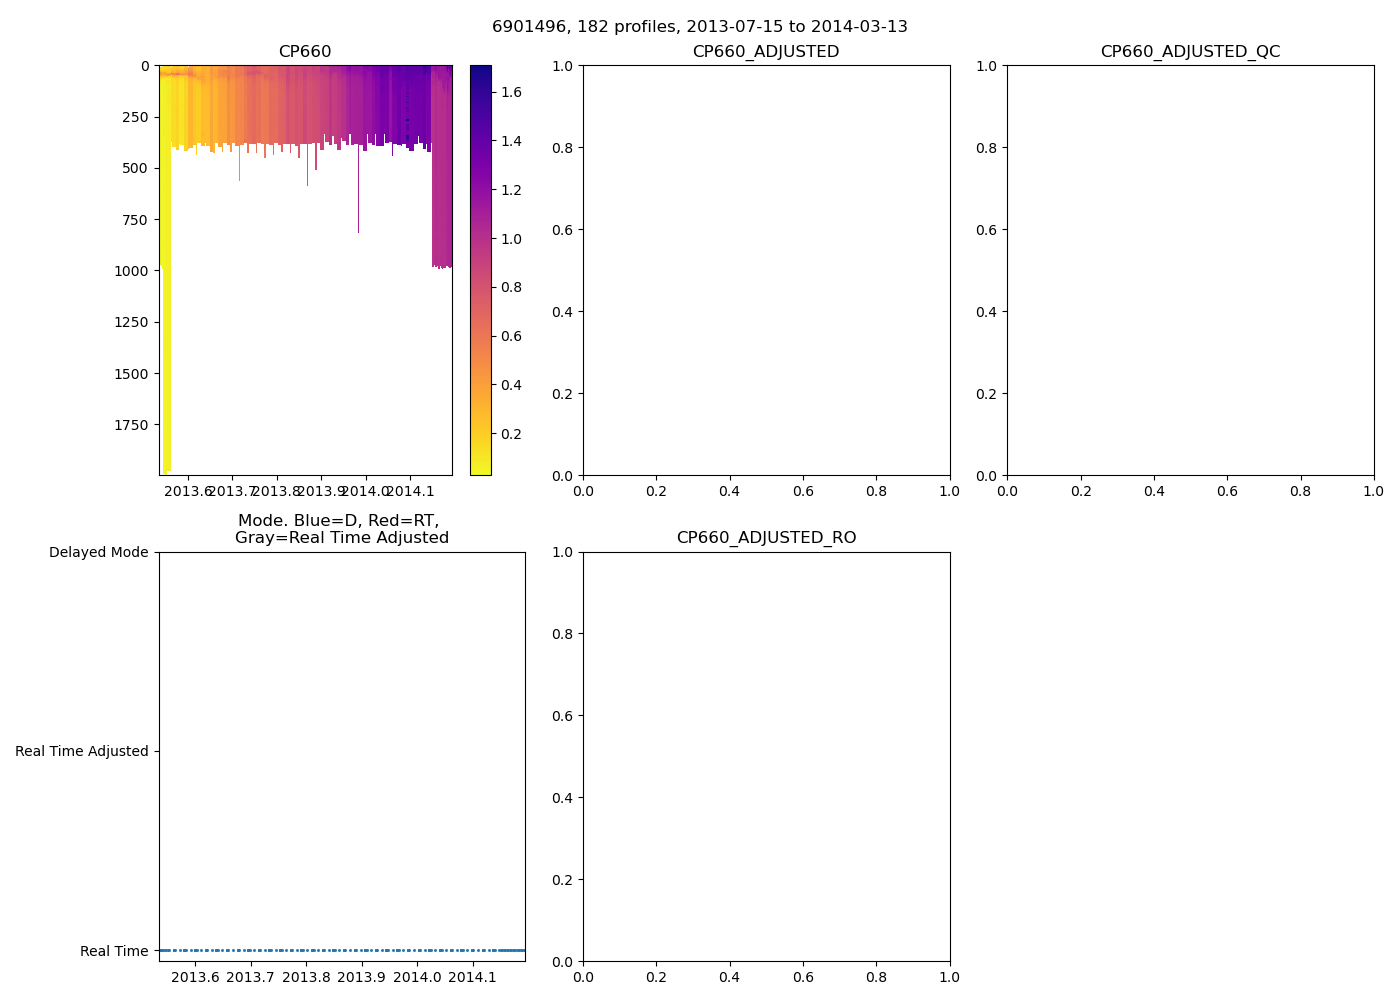The image size is (1400, 1000).
Task: Click the dark blue top of colorbar
Action: pos(480,72)
